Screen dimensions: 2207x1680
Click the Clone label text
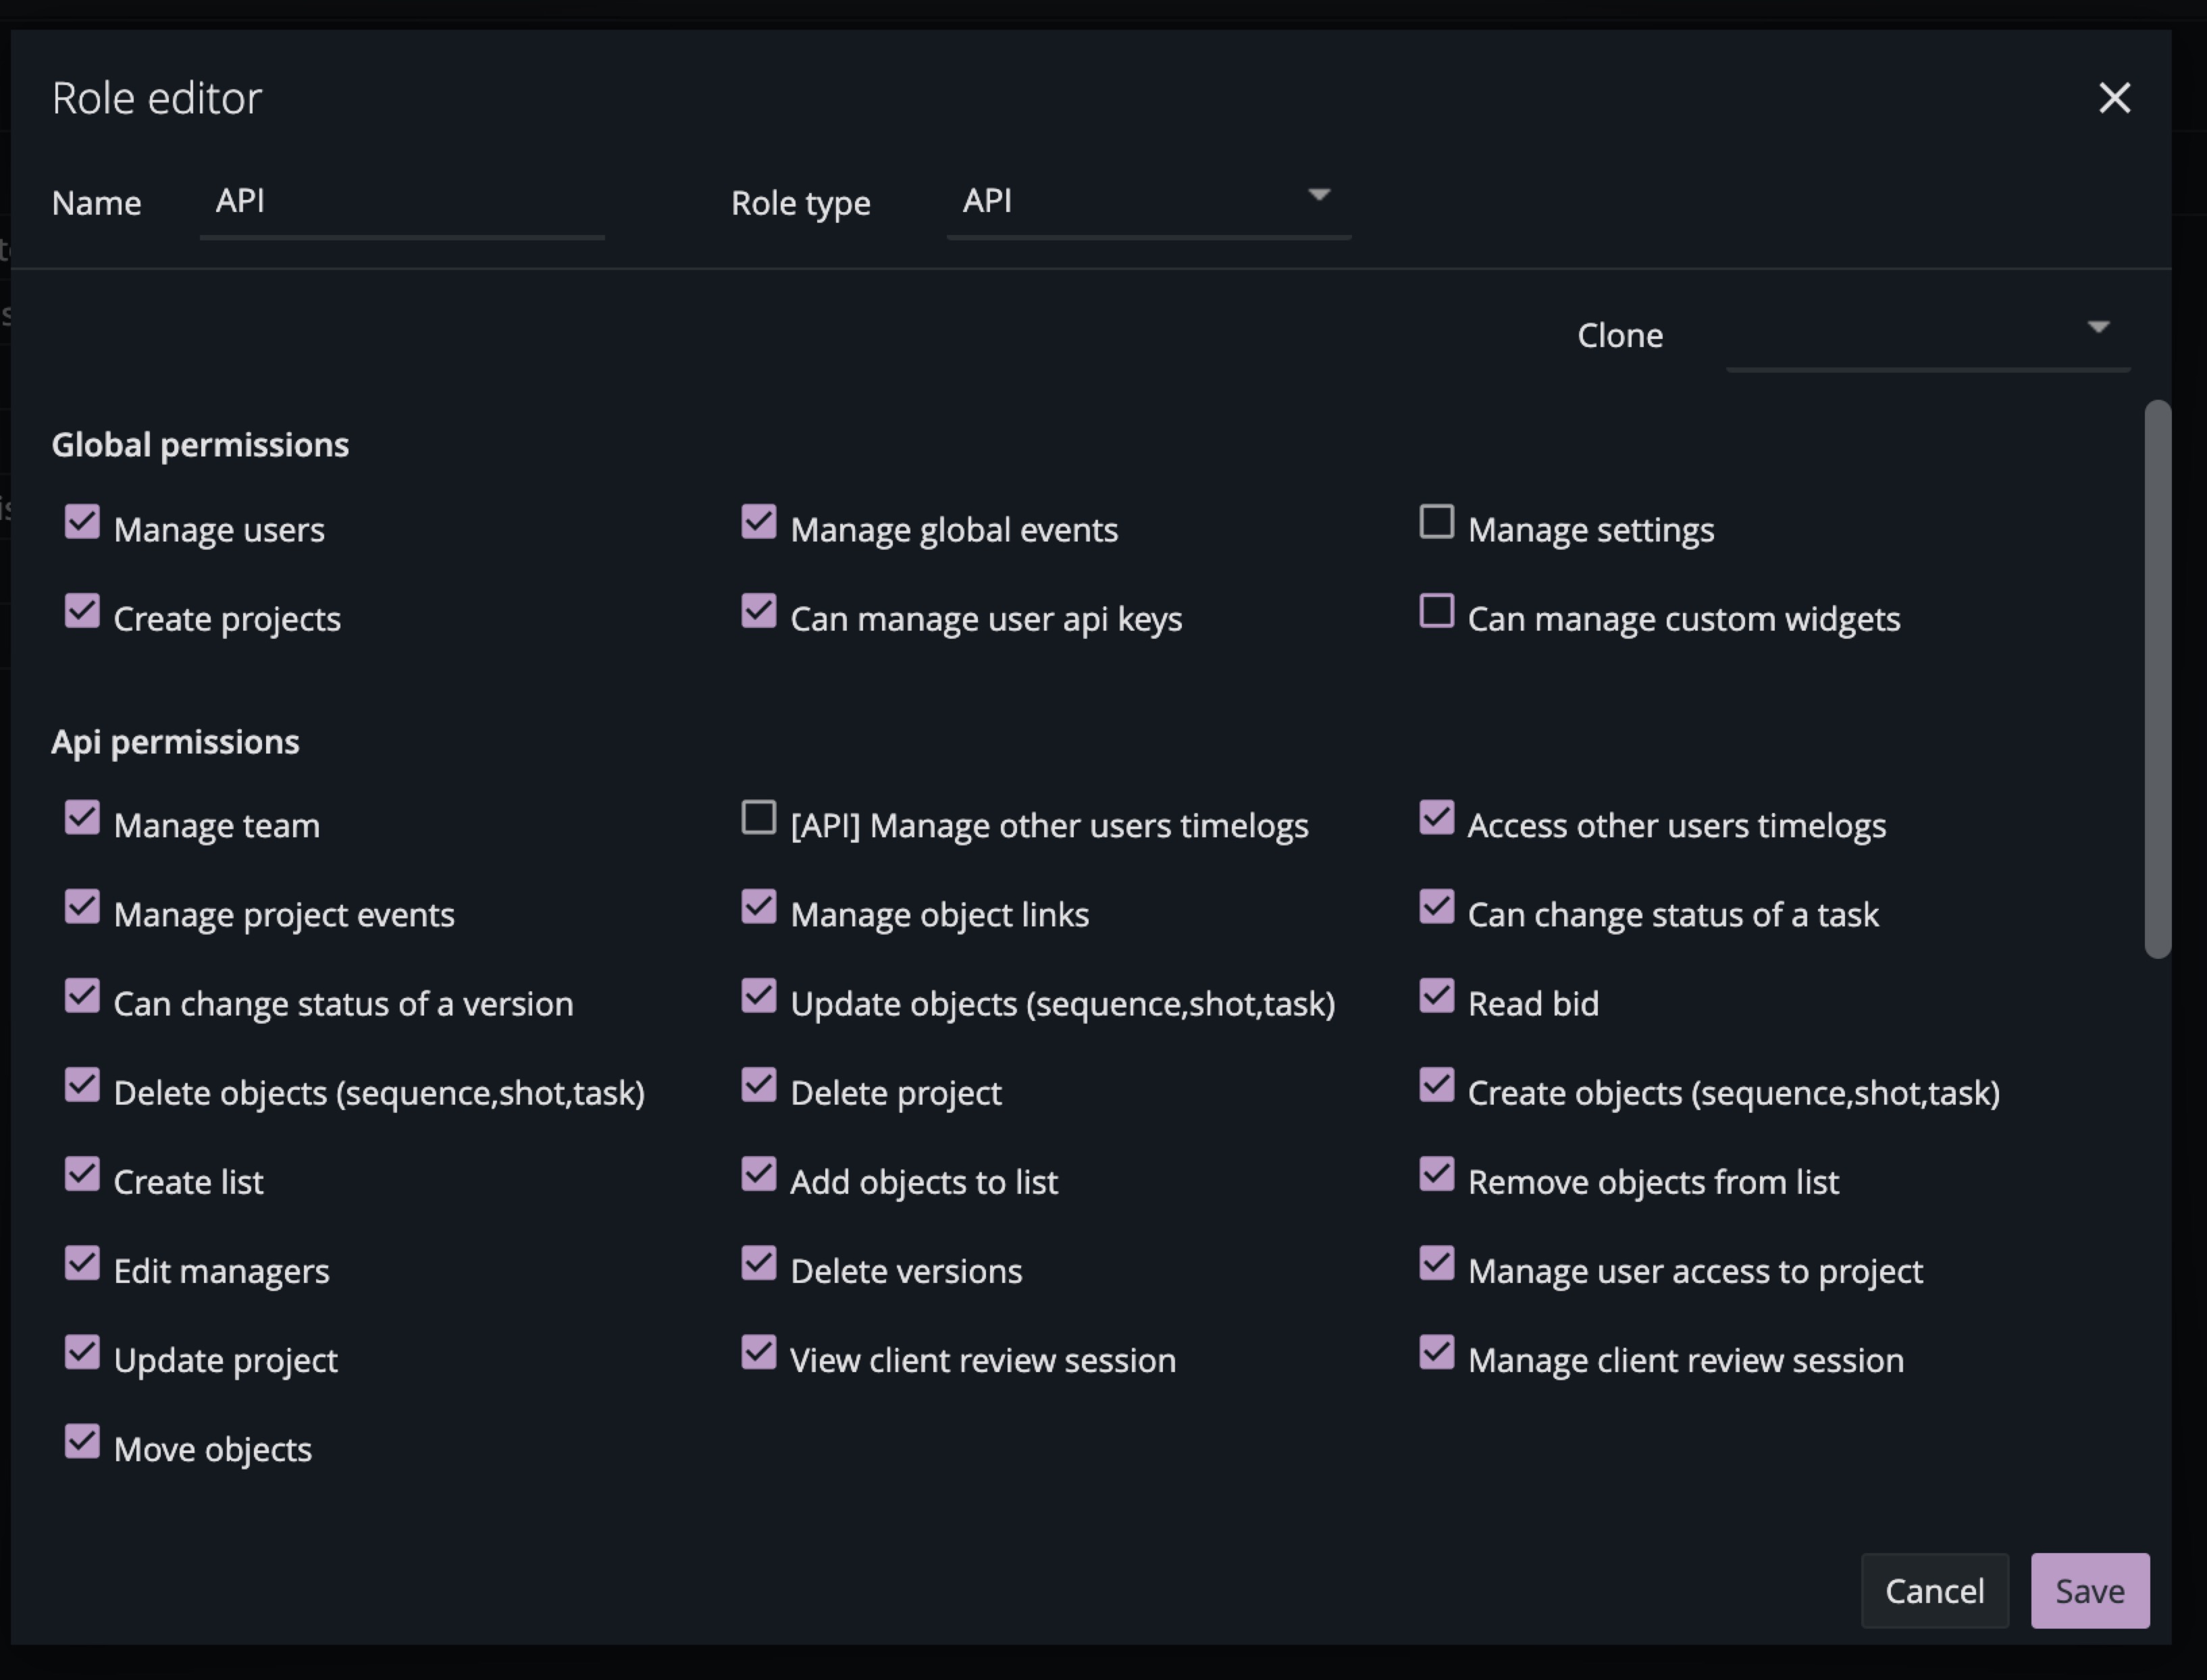tap(1620, 335)
